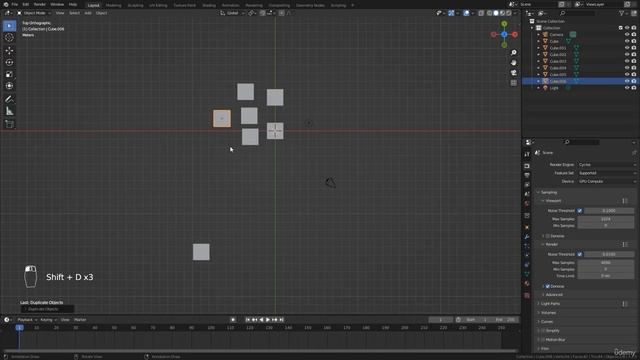Select the Annotate tool
This screenshot has width=640, height=360.
click(x=9, y=99)
